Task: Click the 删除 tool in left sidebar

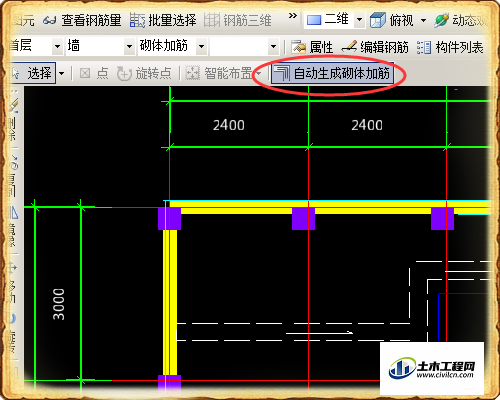Action: (12, 120)
